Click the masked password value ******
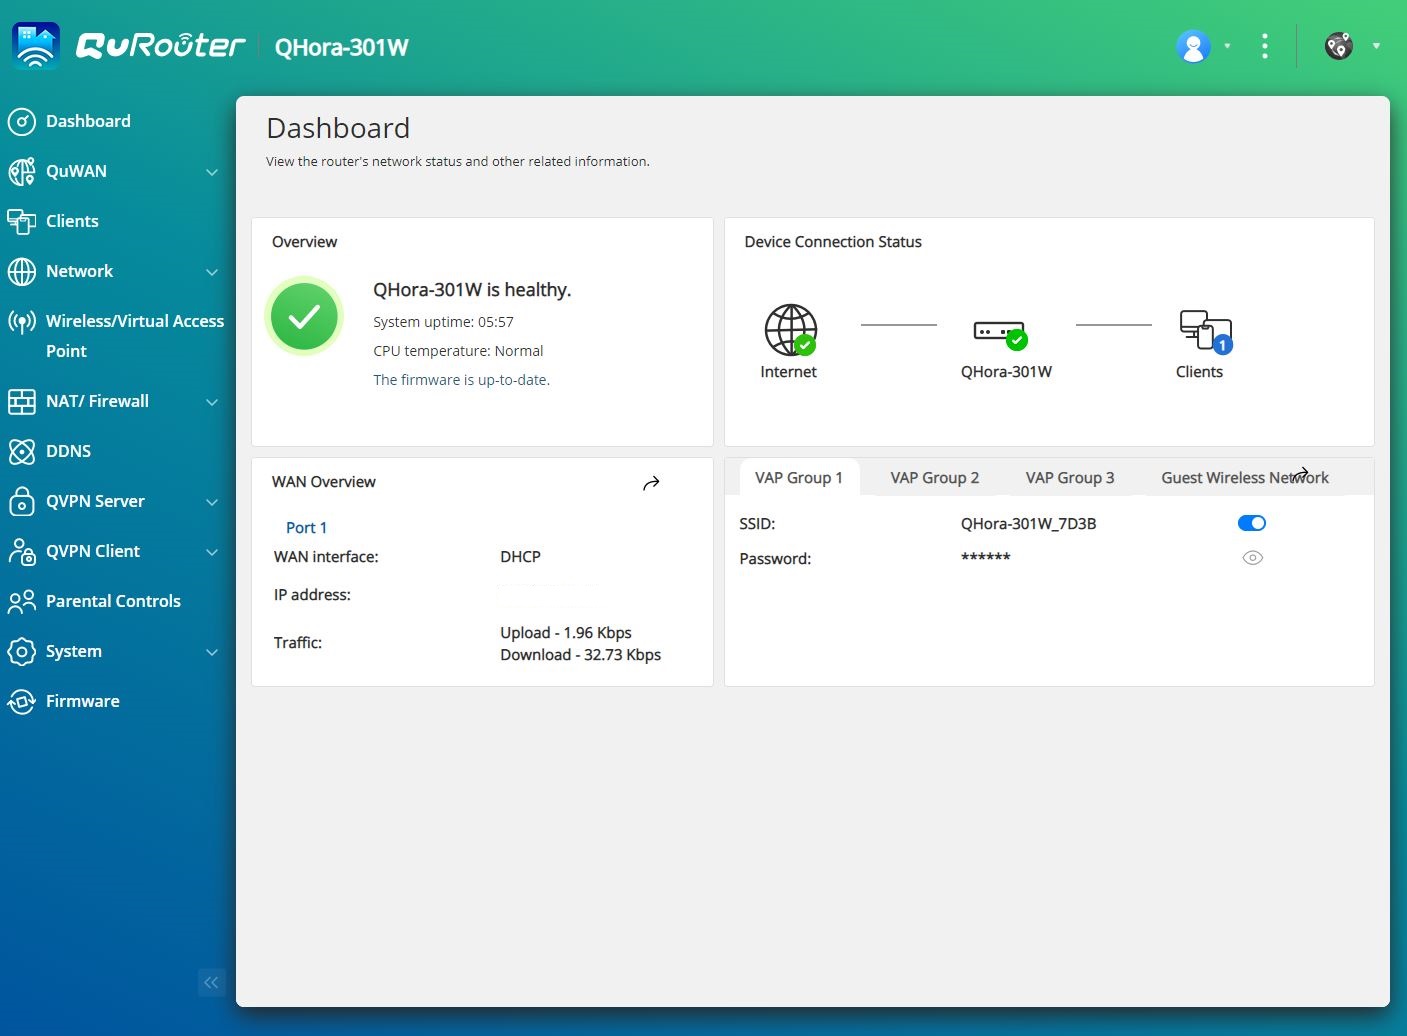This screenshot has height=1036, width=1407. (986, 558)
